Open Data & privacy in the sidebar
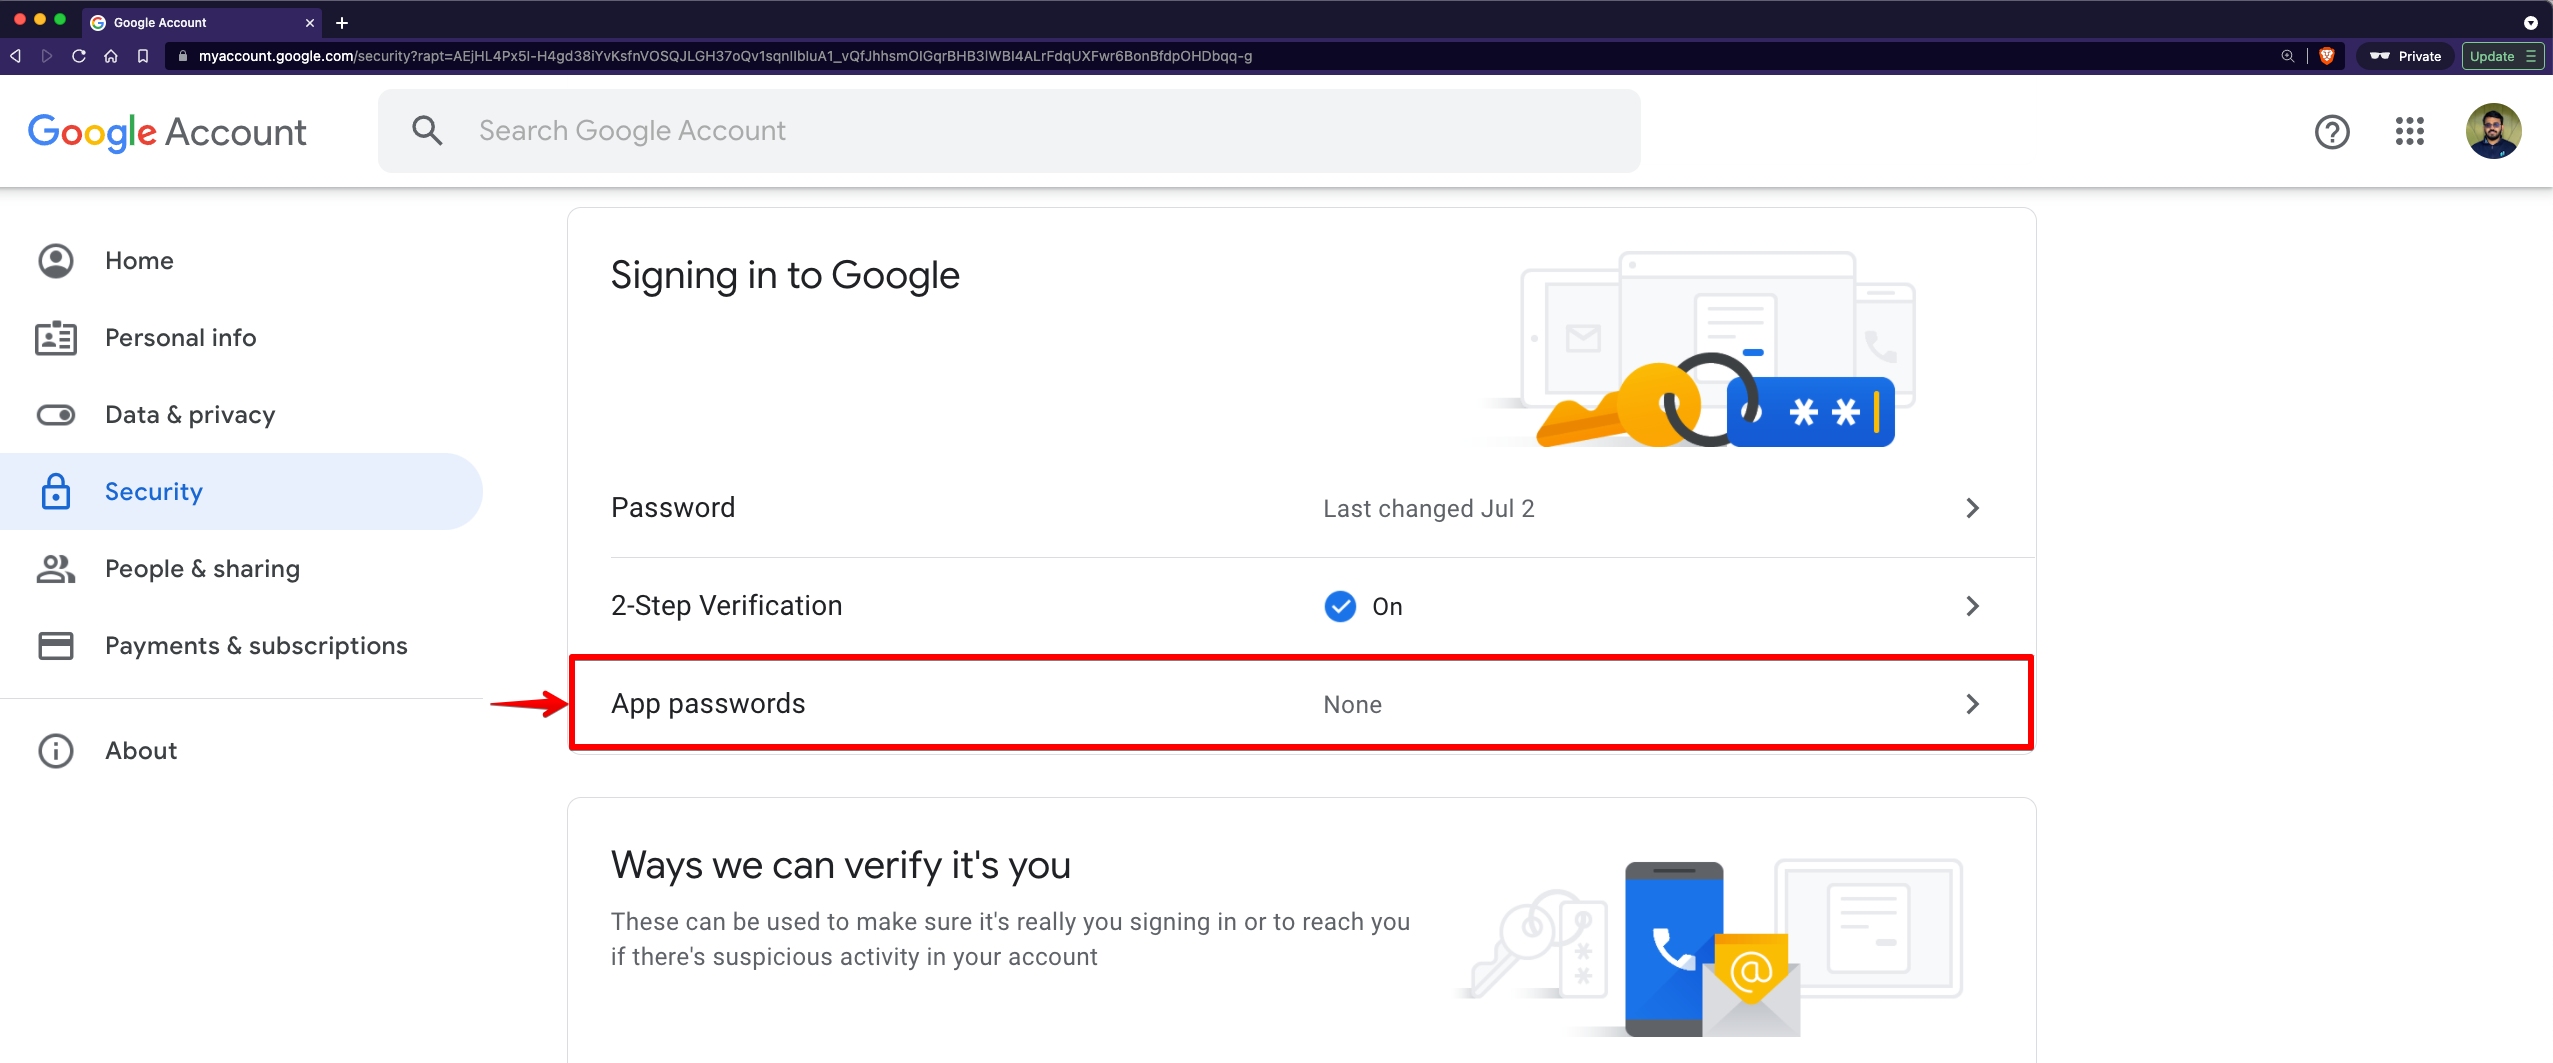Screen dimensions: 2553x1063 pyautogui.click(x=241, y=415)
